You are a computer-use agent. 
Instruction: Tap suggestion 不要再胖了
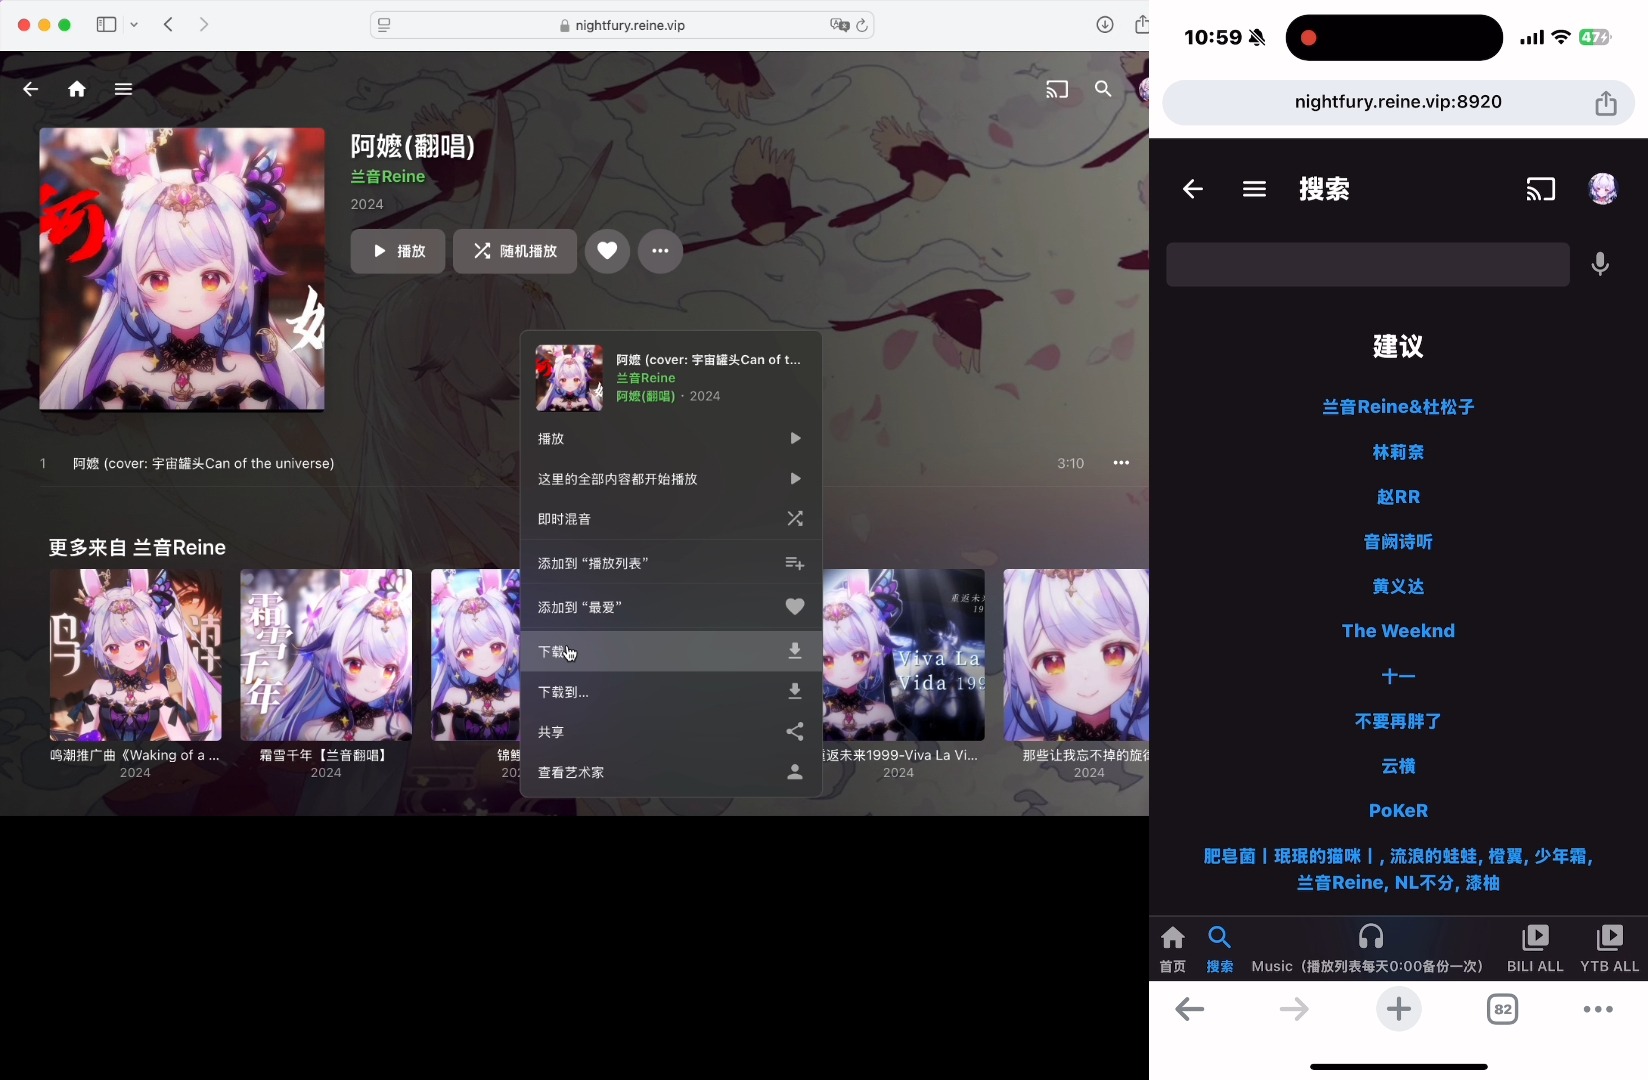point(1398,721)
